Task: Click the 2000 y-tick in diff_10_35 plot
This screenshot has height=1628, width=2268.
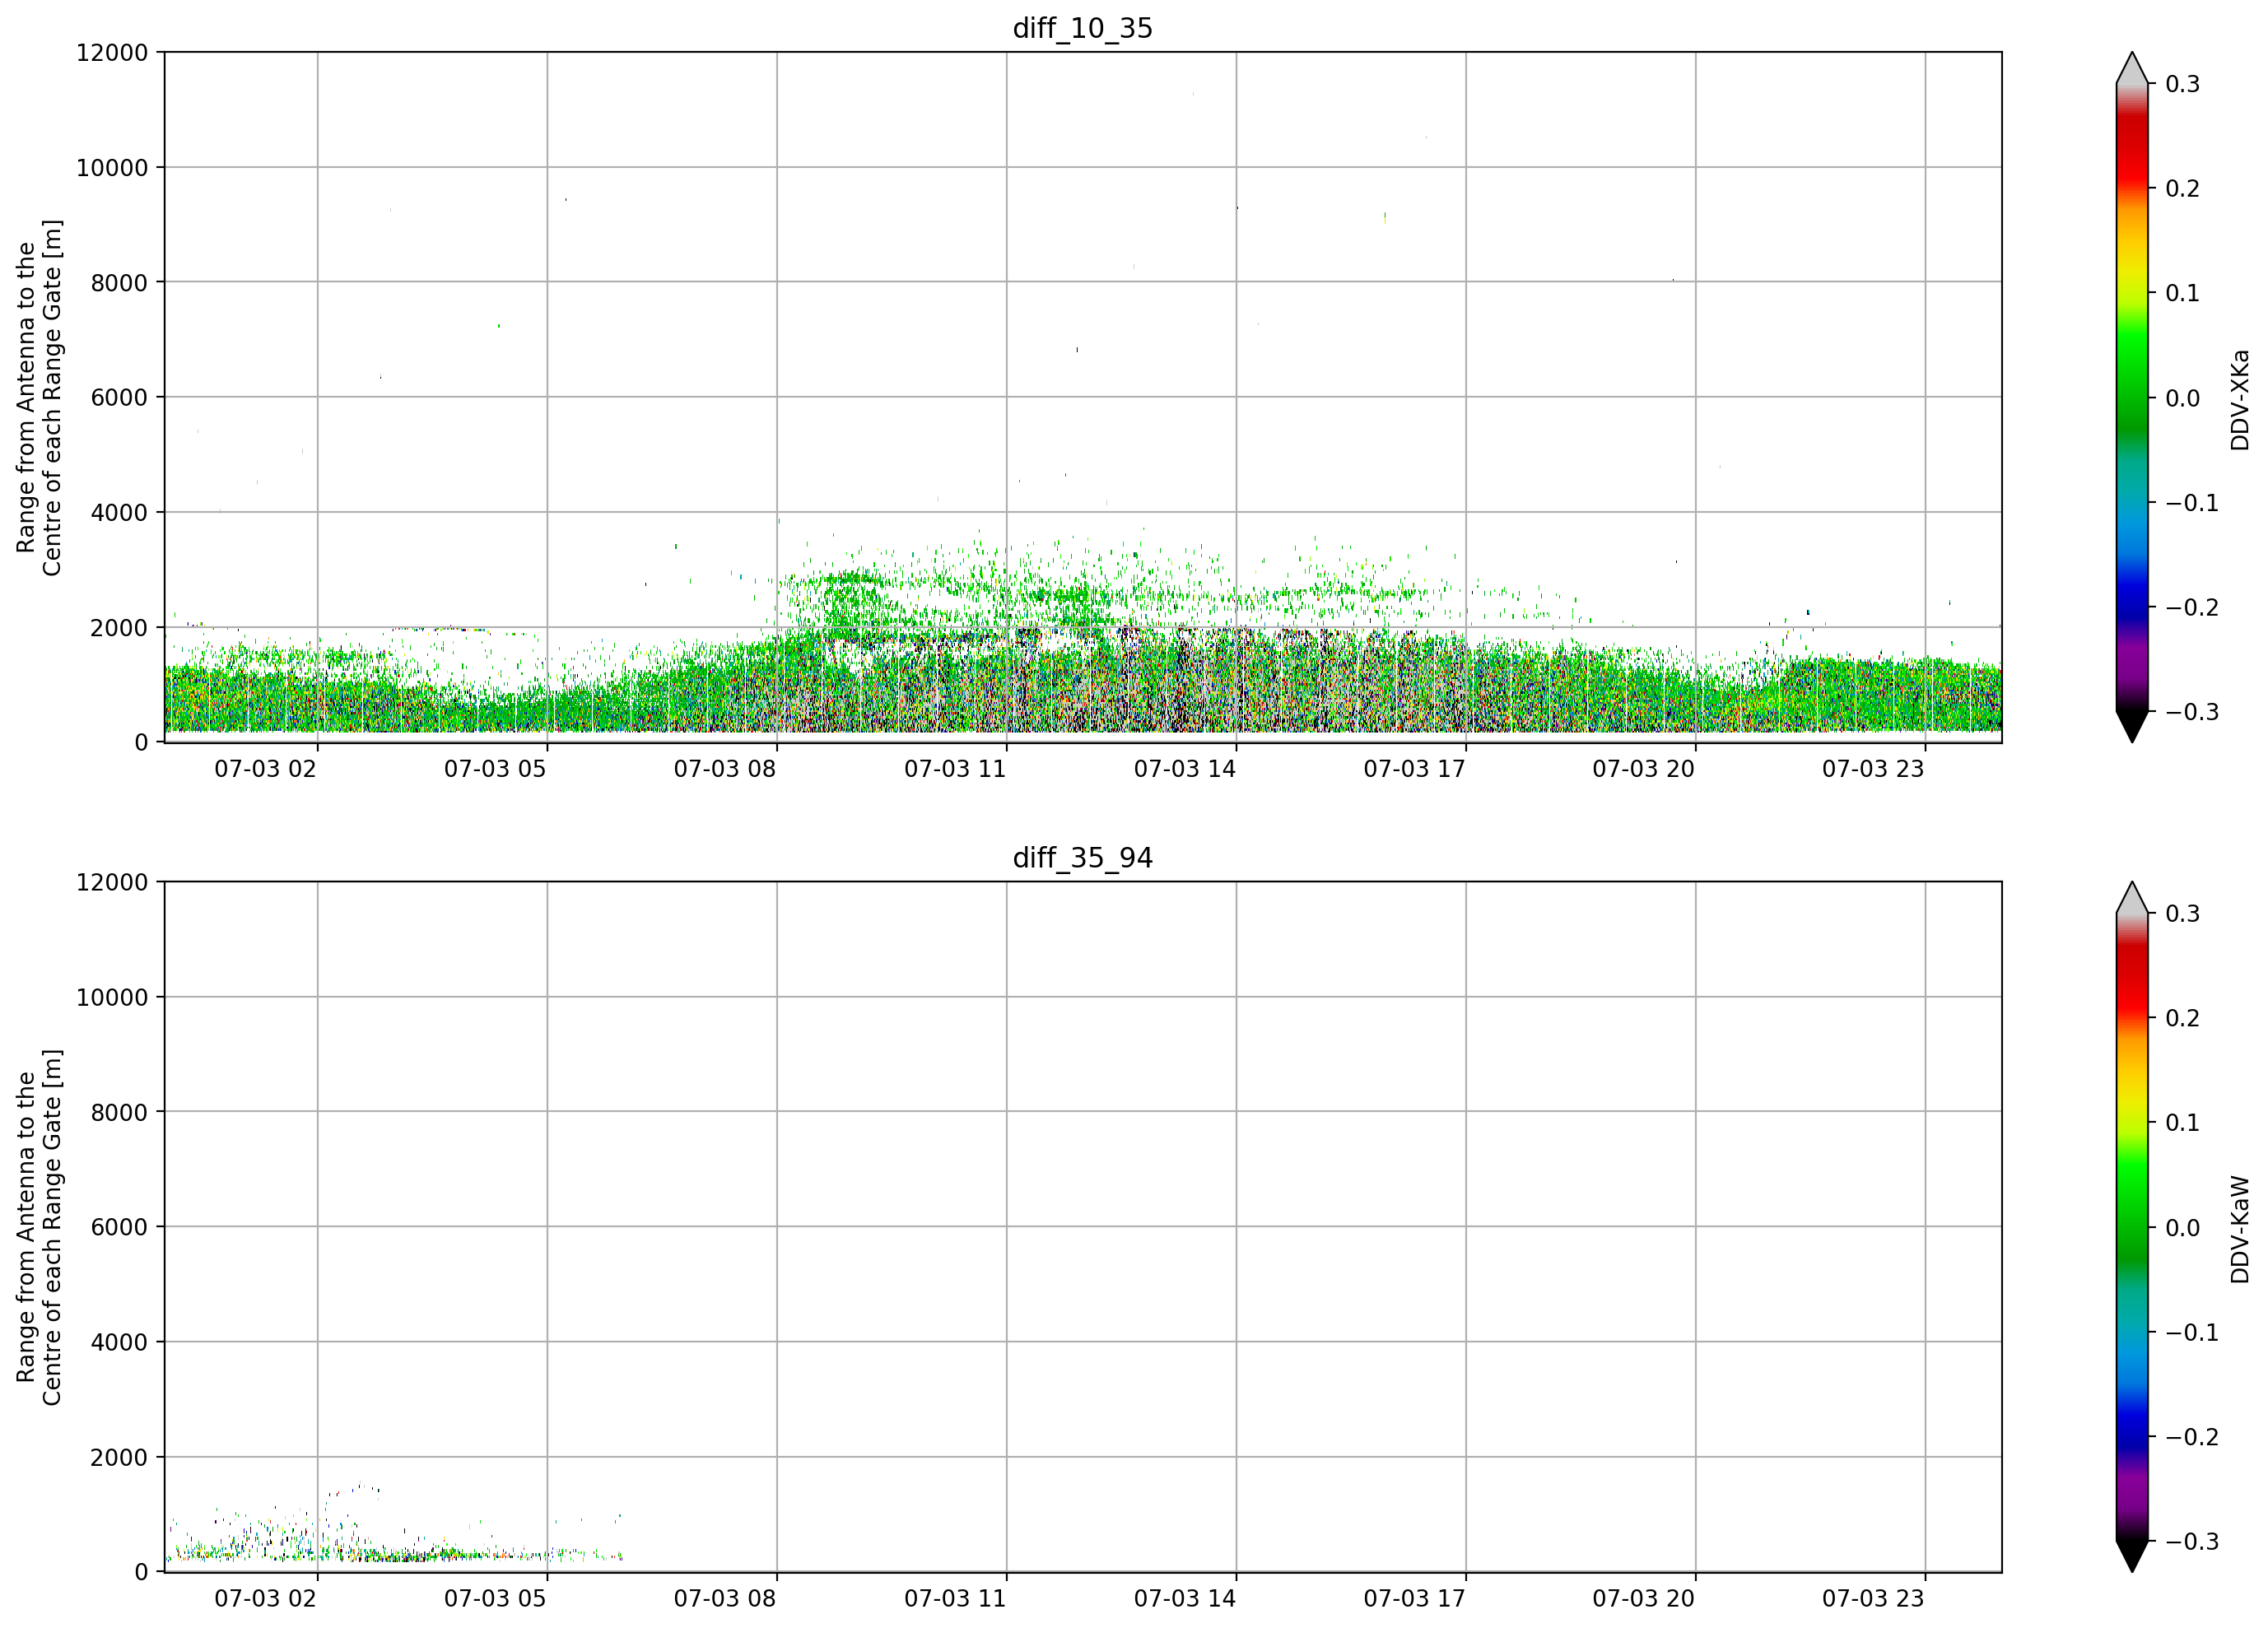Action: [119, 627]
